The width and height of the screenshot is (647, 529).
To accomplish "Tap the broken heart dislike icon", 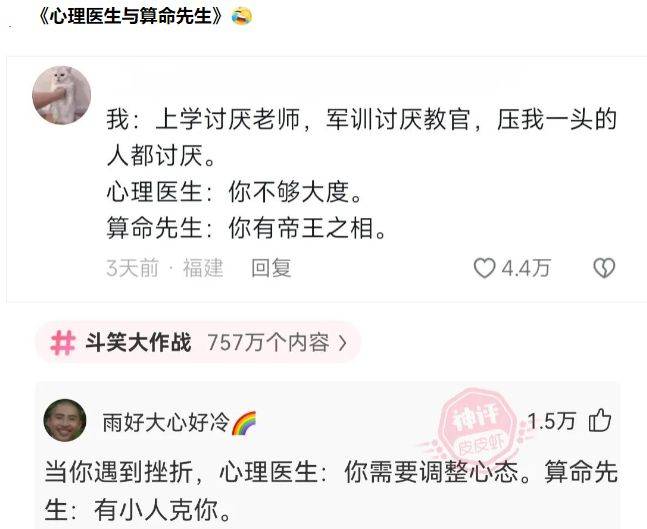I will (x=604, y=268).
